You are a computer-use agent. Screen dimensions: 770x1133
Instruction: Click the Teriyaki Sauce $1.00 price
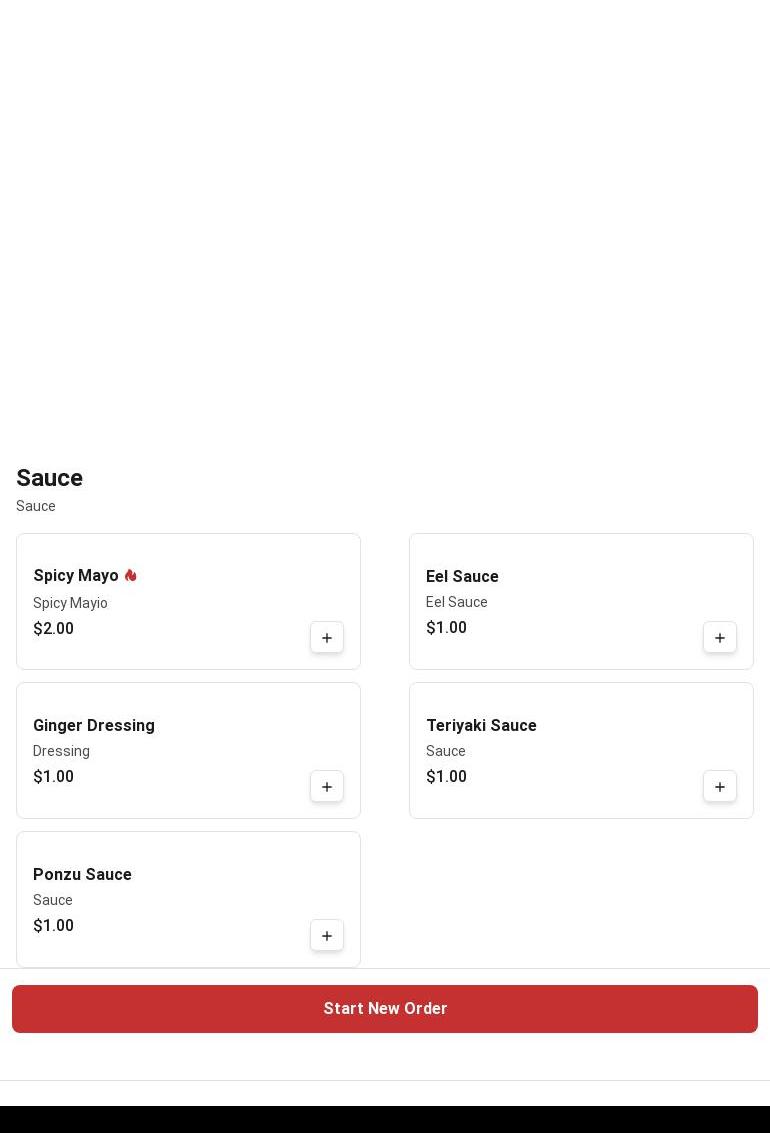(x=446, y=777)
